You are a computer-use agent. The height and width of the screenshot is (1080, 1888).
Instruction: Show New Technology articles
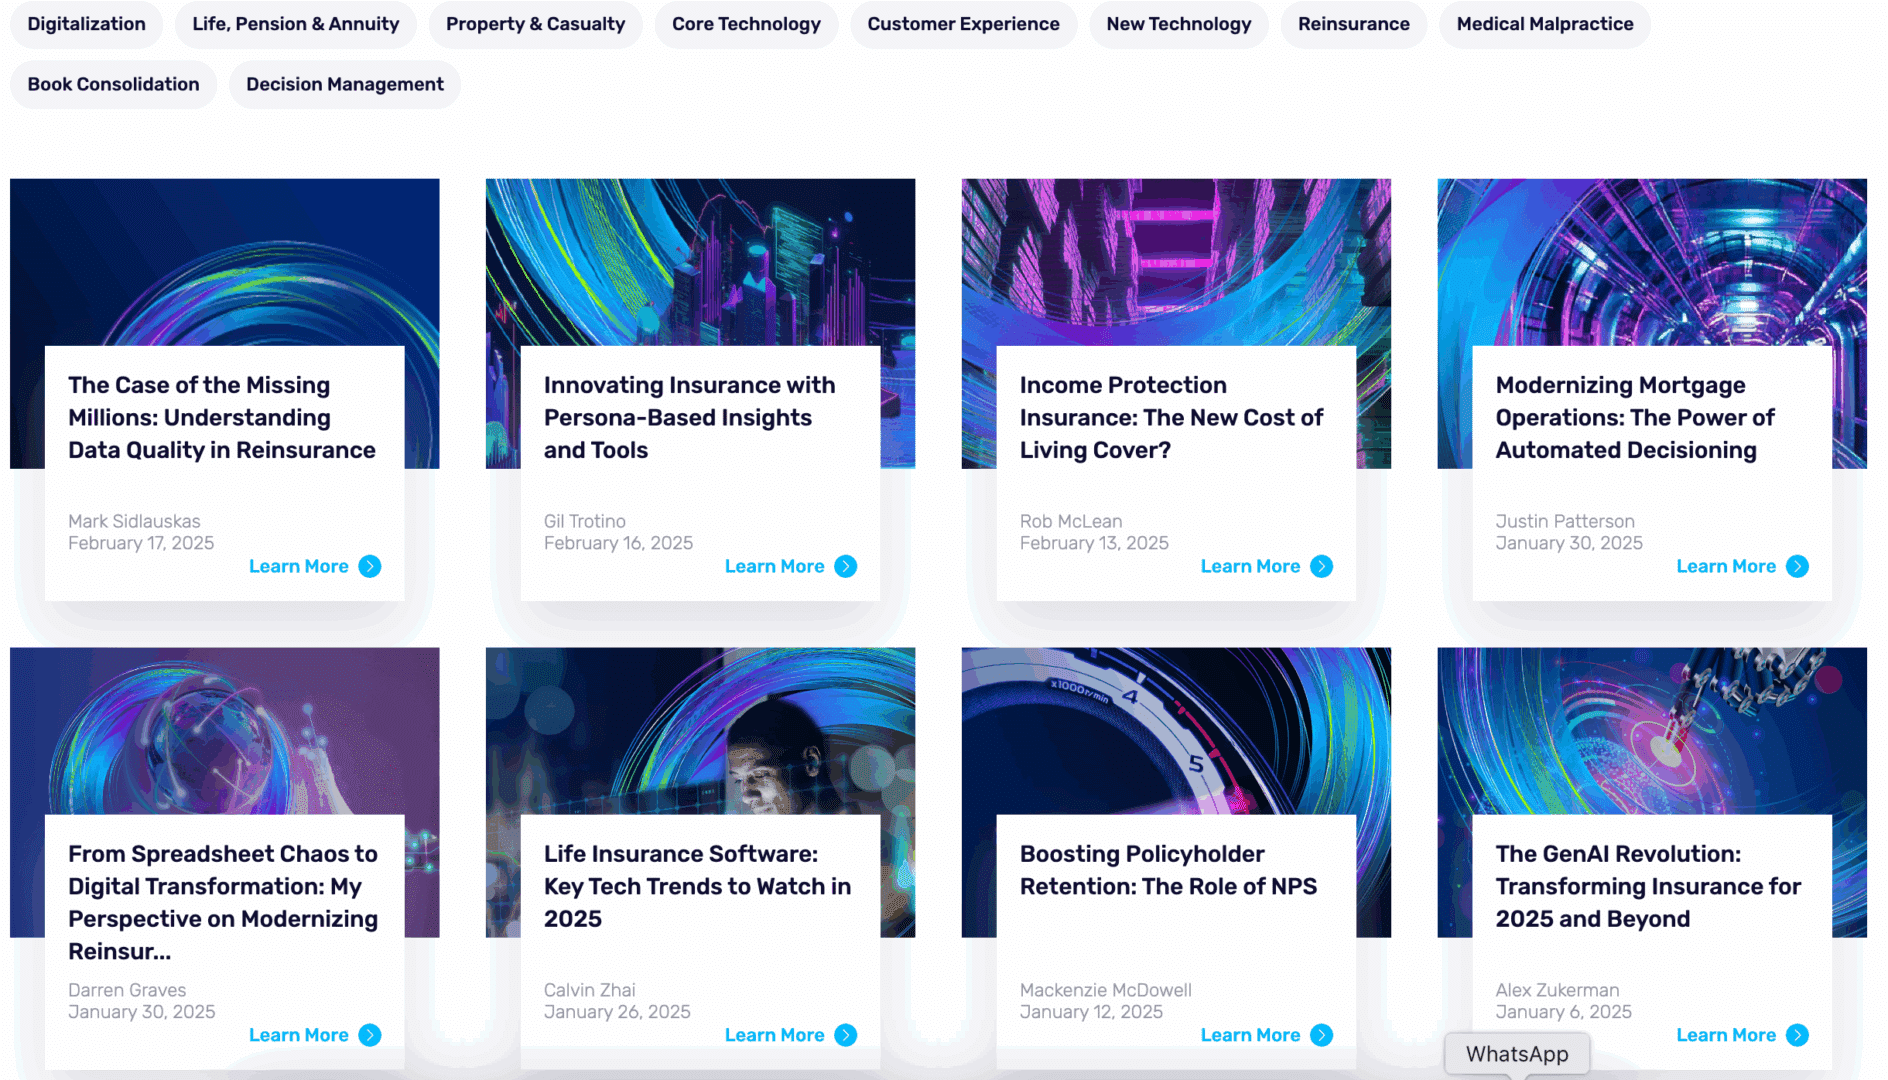(1178, 24)
